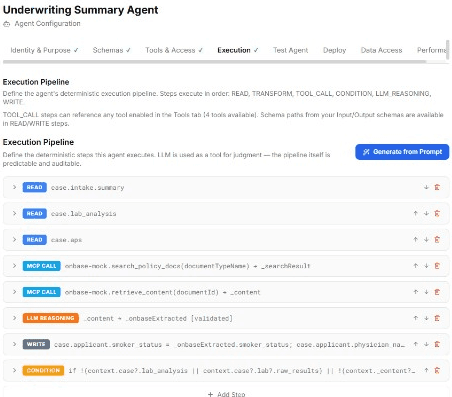Click the gray WRITE badge

[36, 344]
